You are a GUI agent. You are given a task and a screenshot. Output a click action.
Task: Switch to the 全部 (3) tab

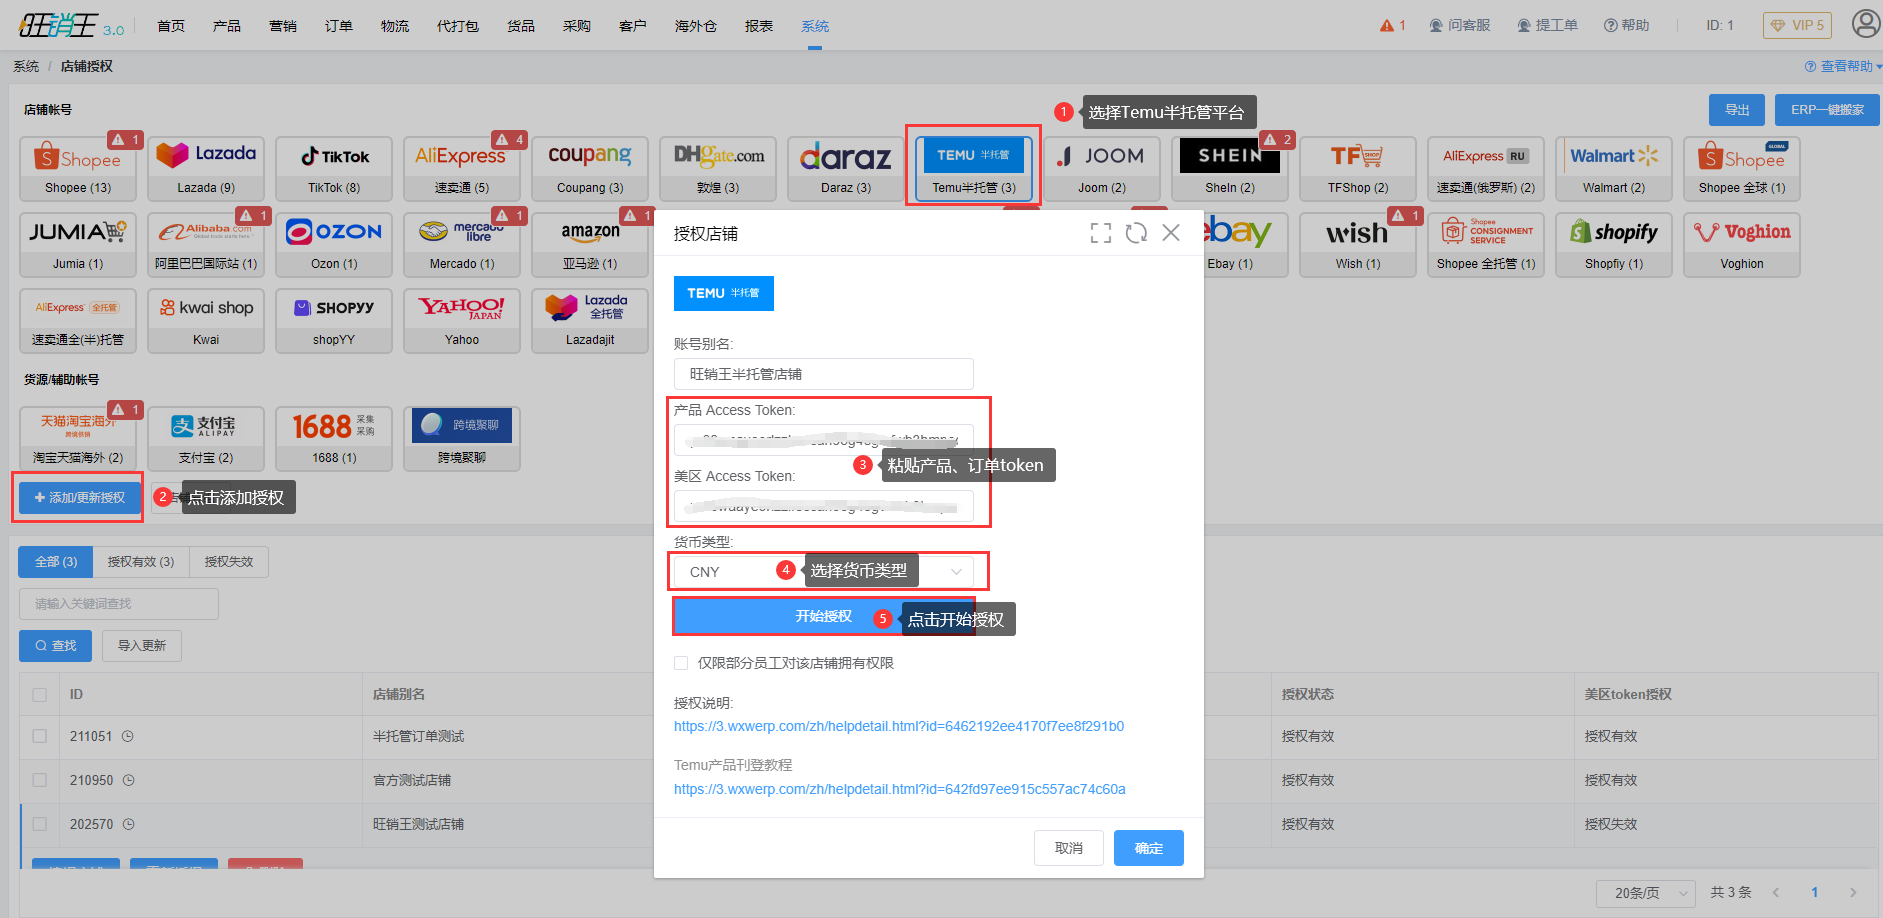pyautogui.click(x=56, y=562)
